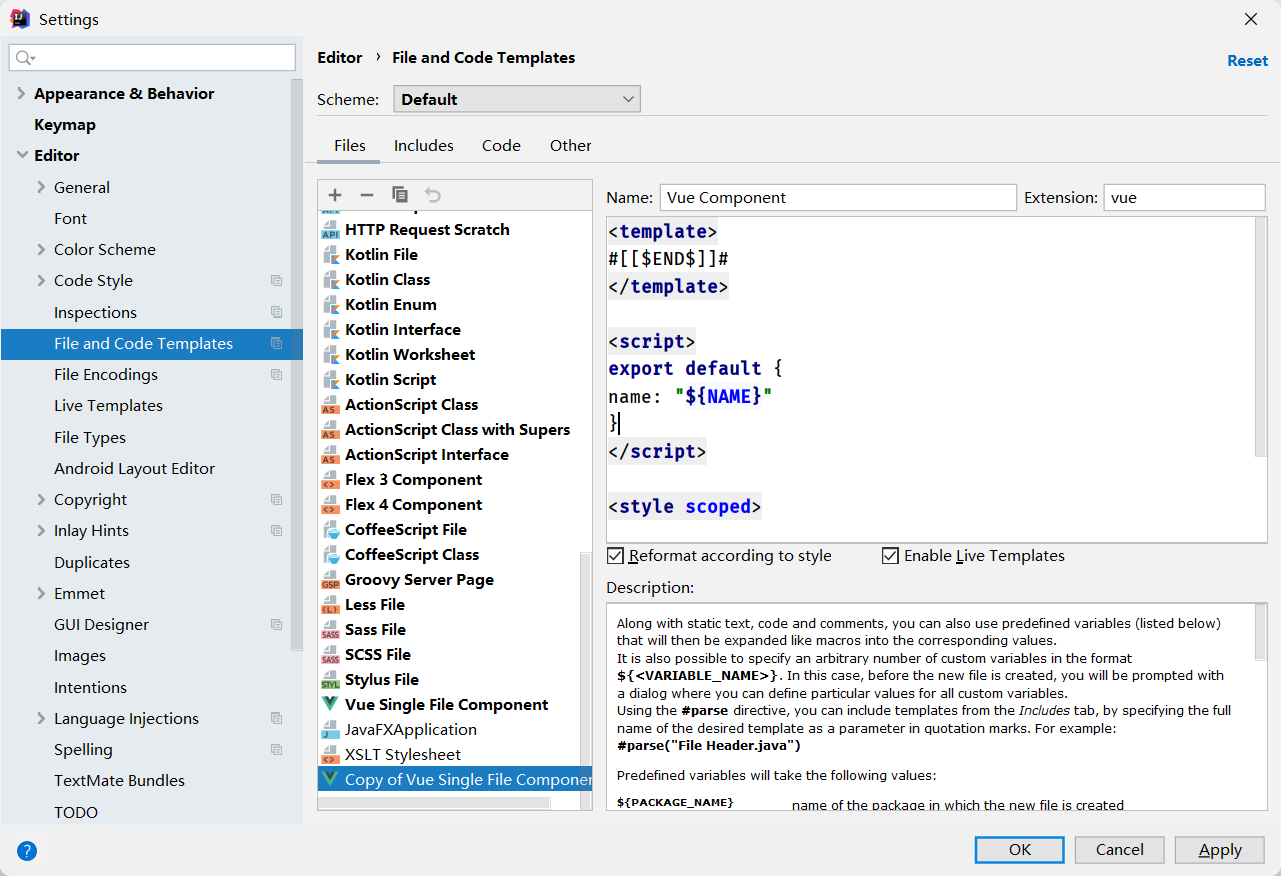This screenshot has height=876, width=1281.
Task: Click the CoffeeScript File icon
Action: [330, 530]
